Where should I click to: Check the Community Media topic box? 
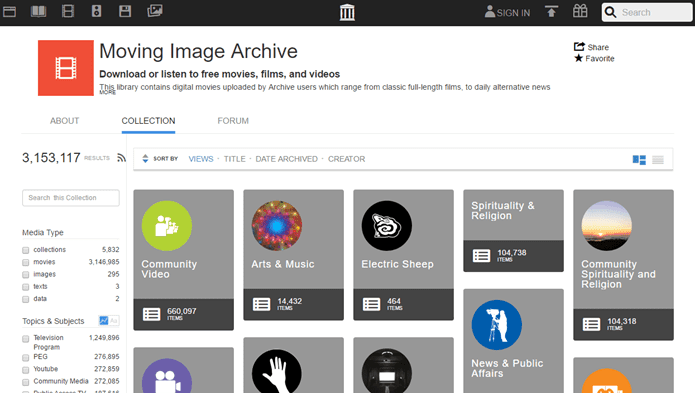point(26,382)
